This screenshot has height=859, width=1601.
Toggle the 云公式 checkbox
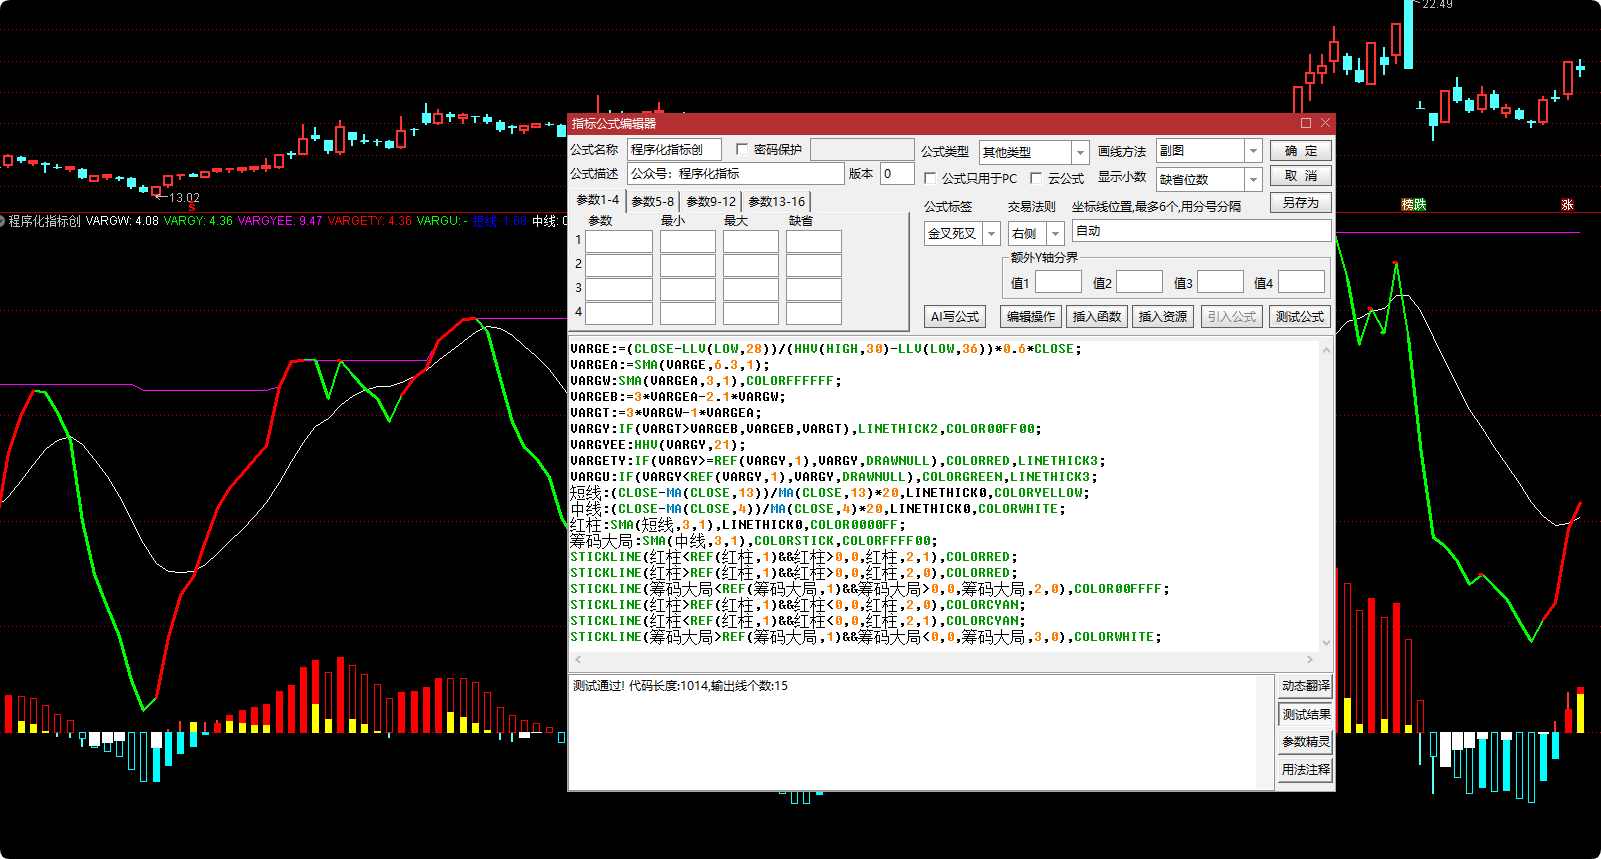(1036, 178)
